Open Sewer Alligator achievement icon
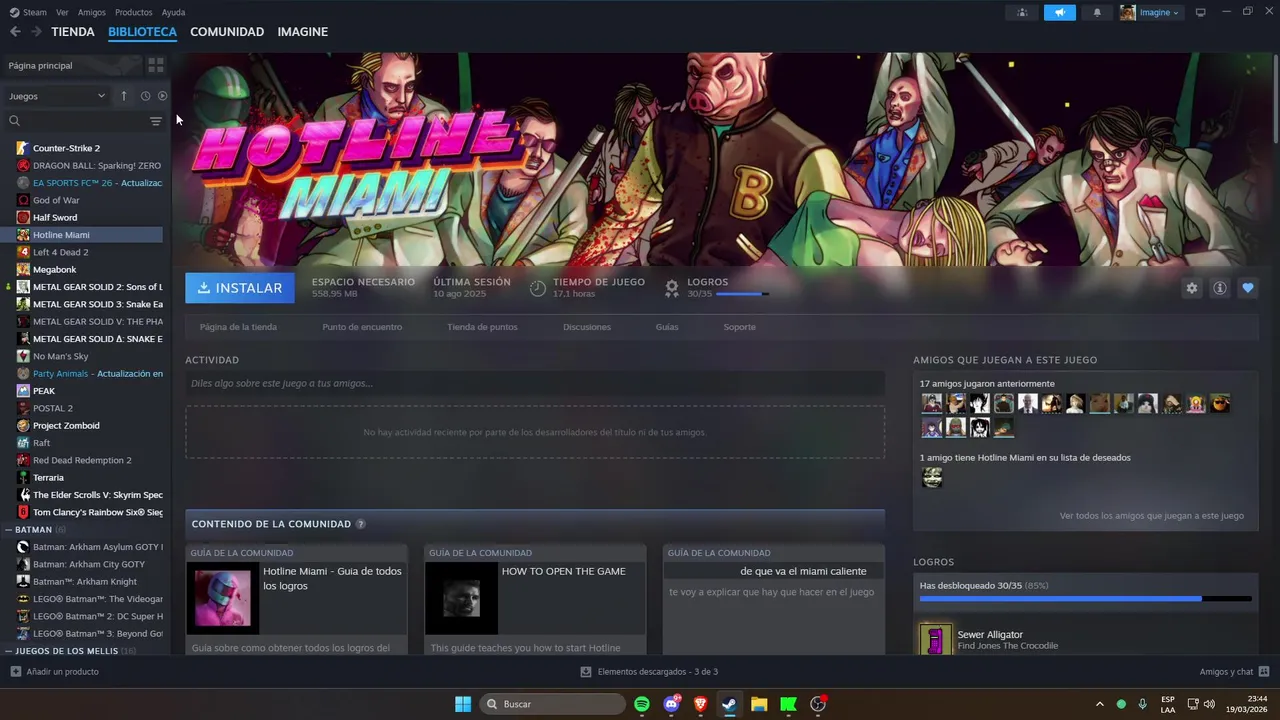 click(936, 640)
